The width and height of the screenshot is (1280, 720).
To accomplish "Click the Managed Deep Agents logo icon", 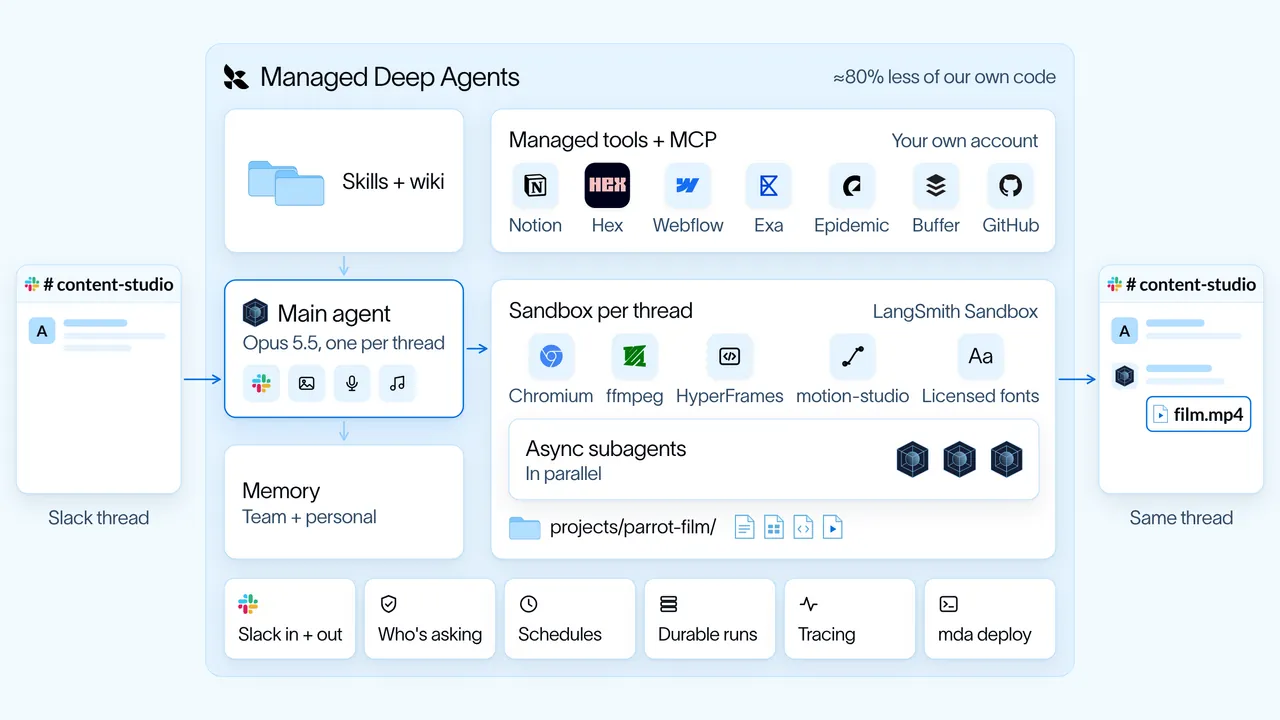I will point(235,77).
